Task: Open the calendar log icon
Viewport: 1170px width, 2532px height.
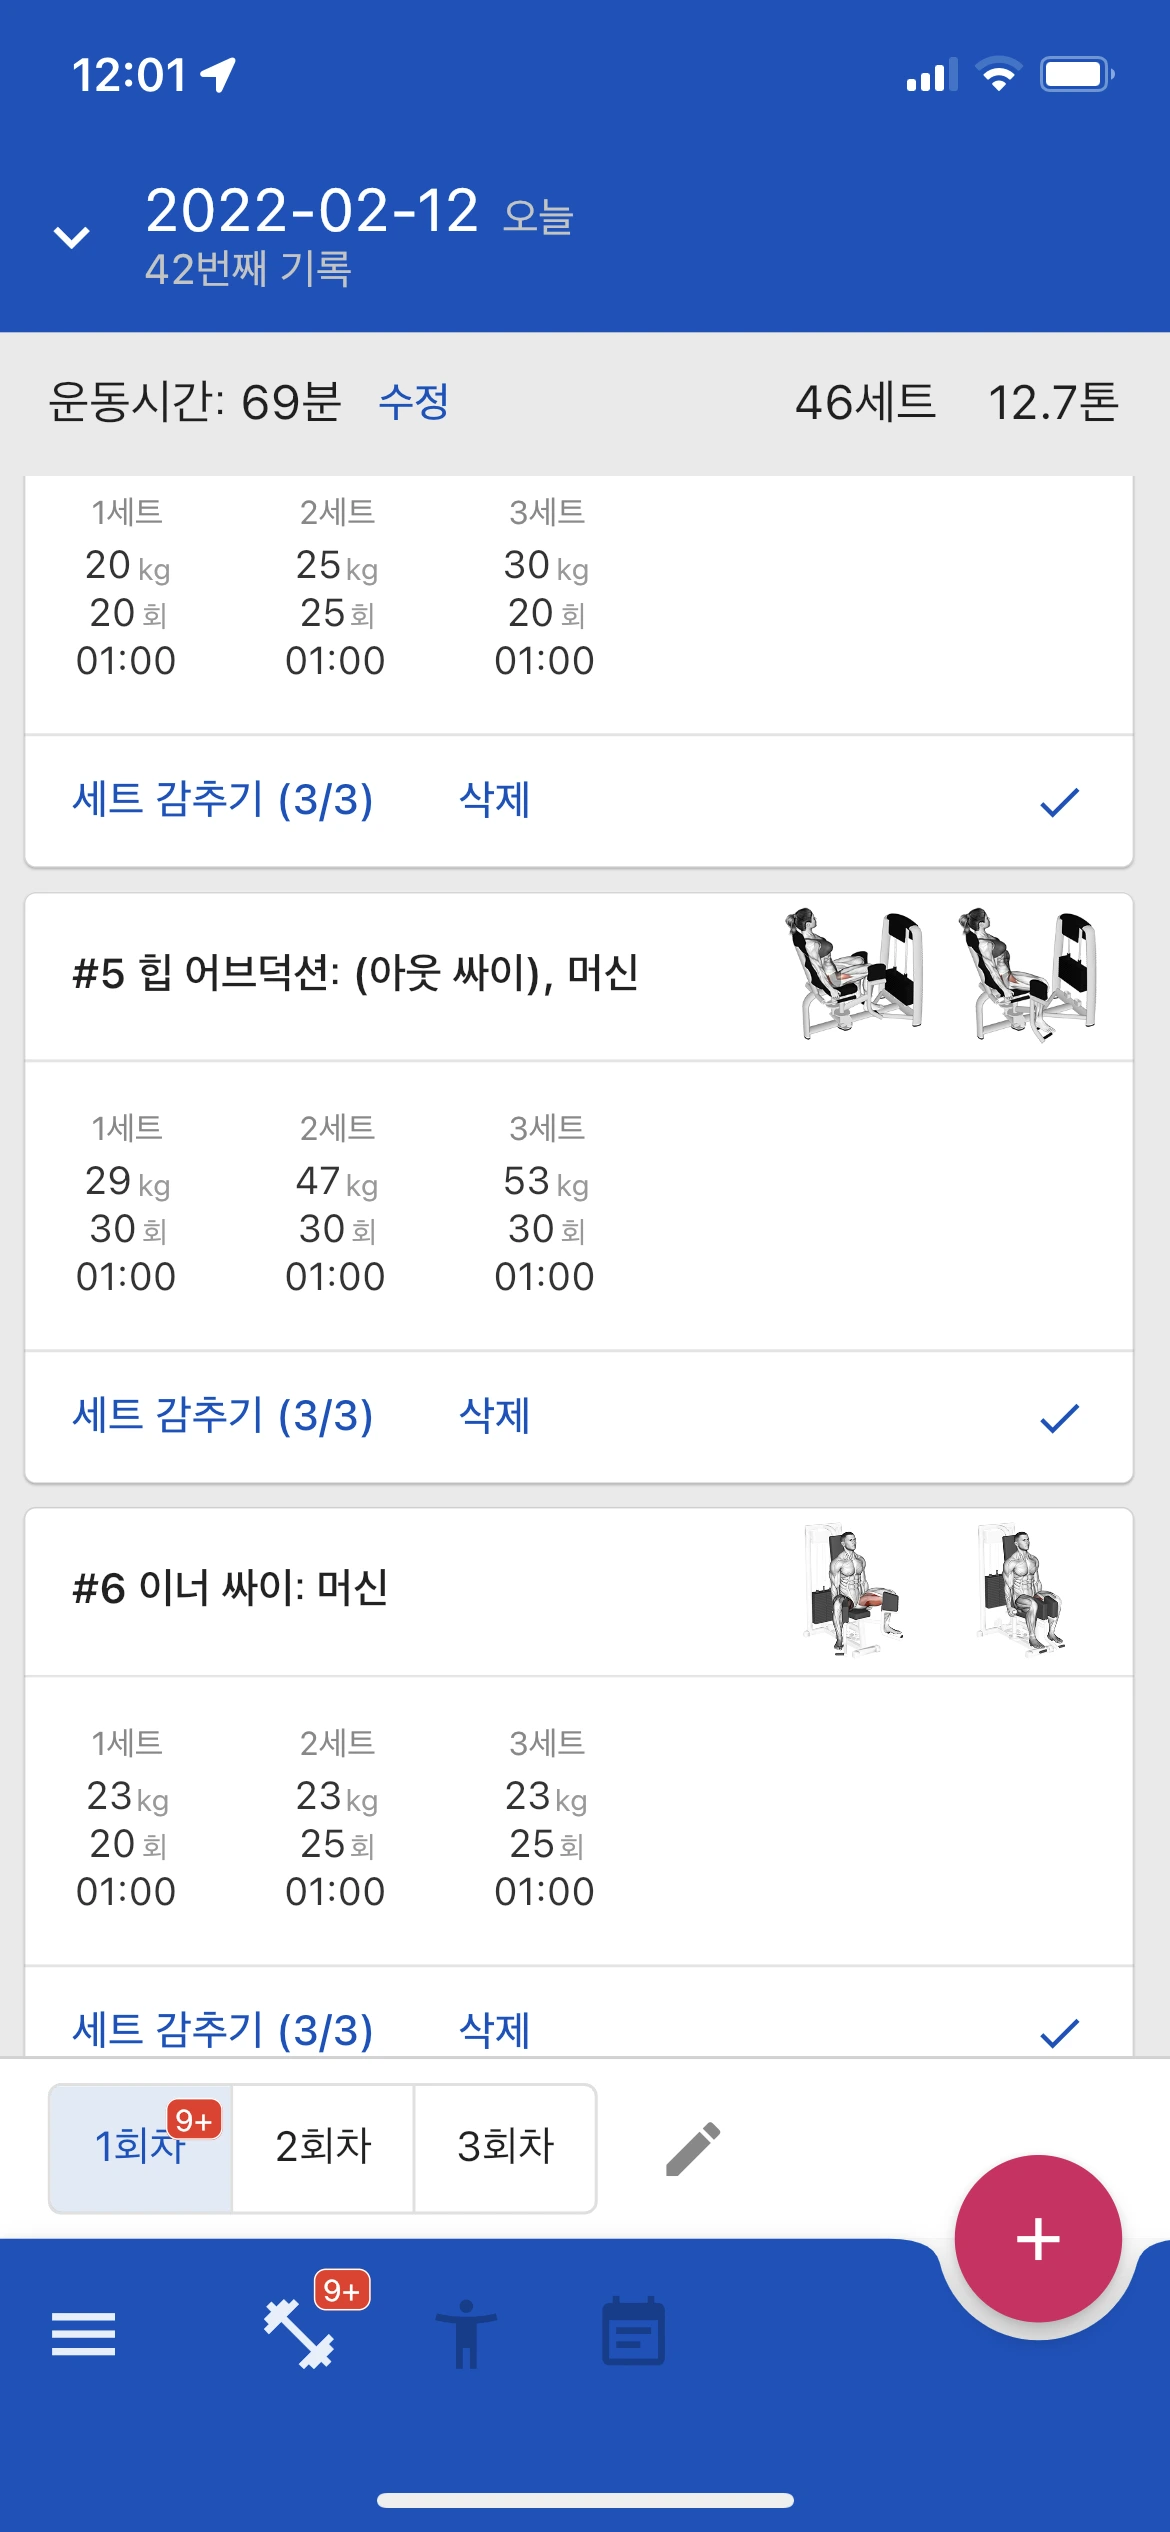Action: pyautogui.click(x=633, y=2332)
